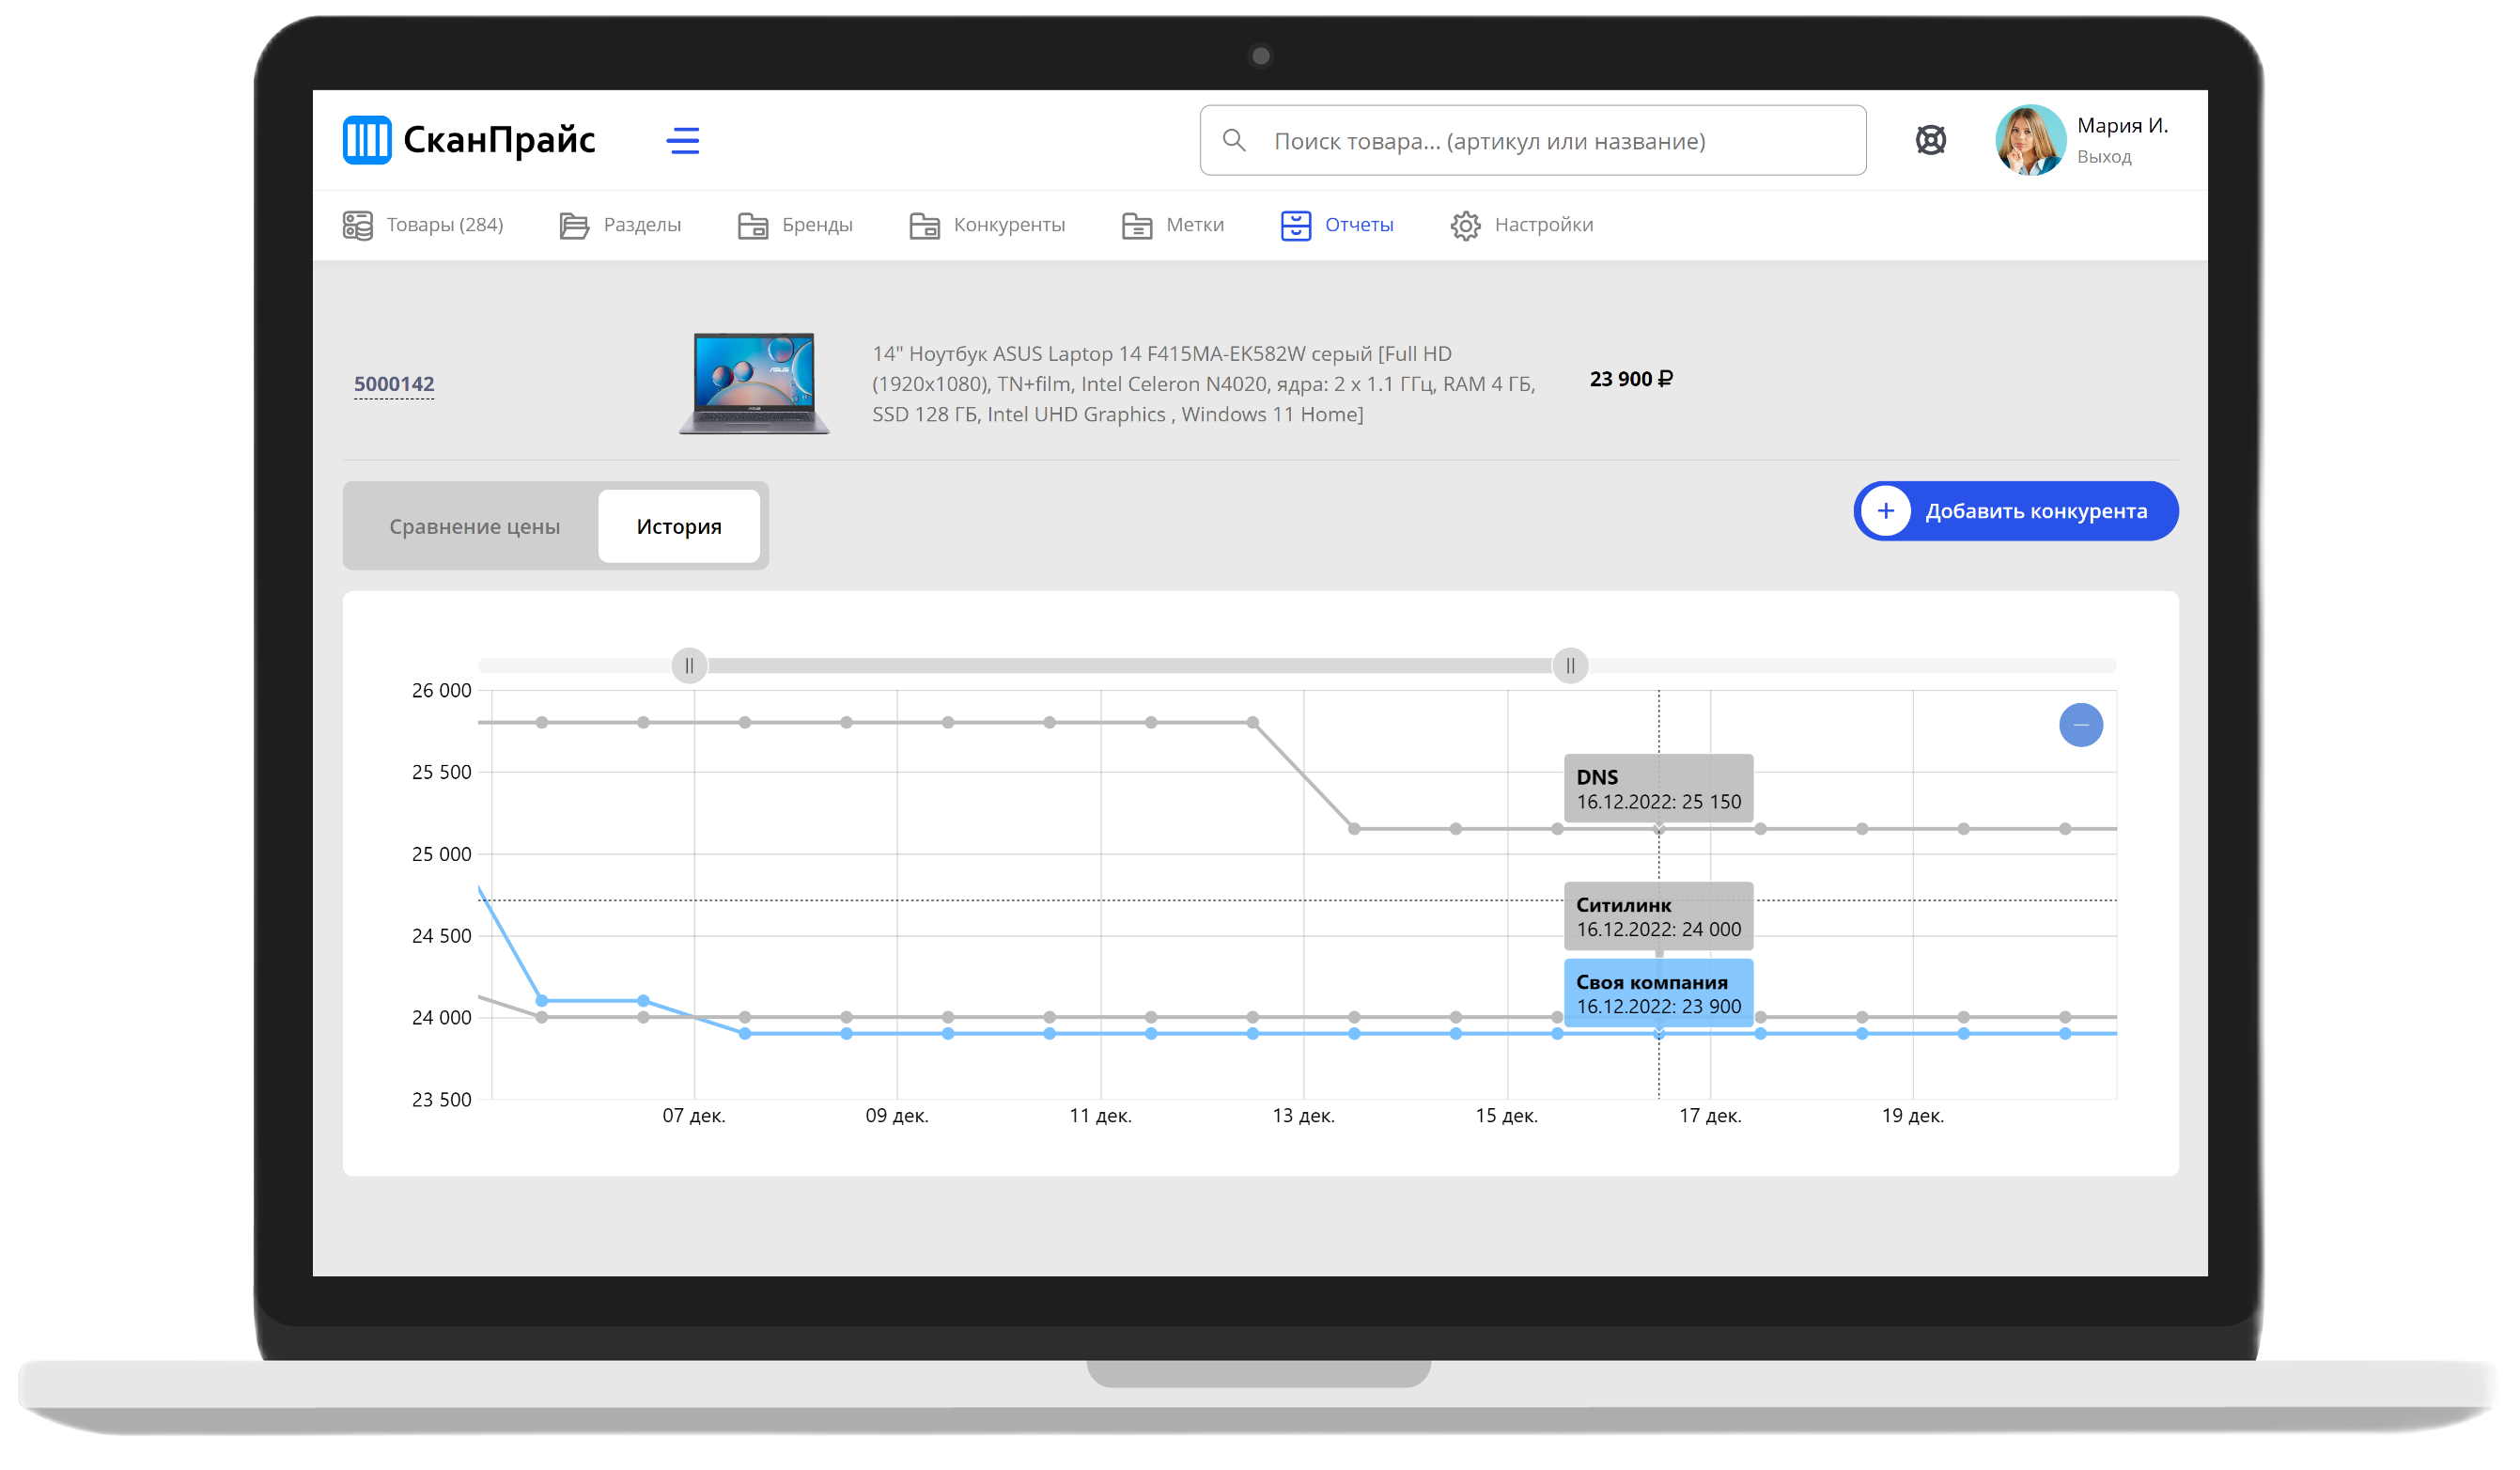The width and height of the screenshot is (2520, 1470).
Task: Click the Своя компания 16.12.2022 tooltip
Action: [1658, 994]
